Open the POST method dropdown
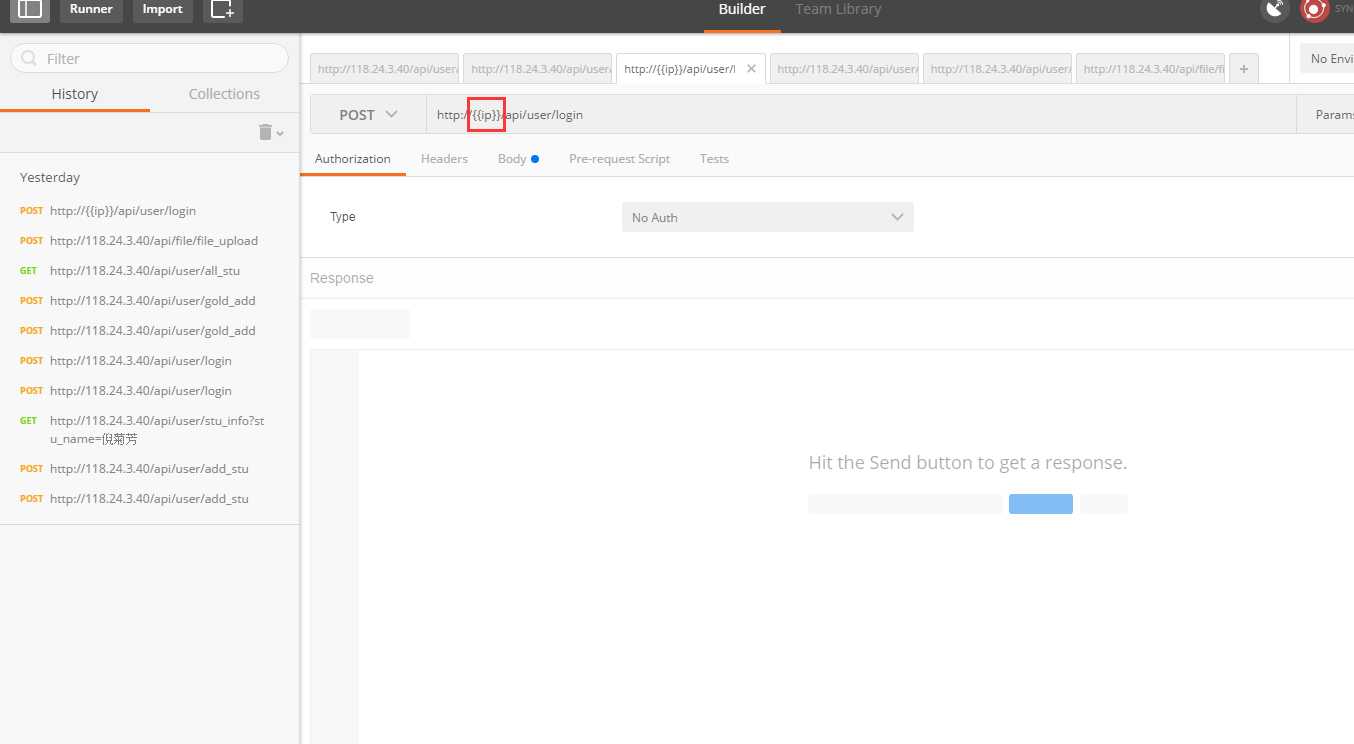The width and height of the screenshot is (1354, 744). 368,115
